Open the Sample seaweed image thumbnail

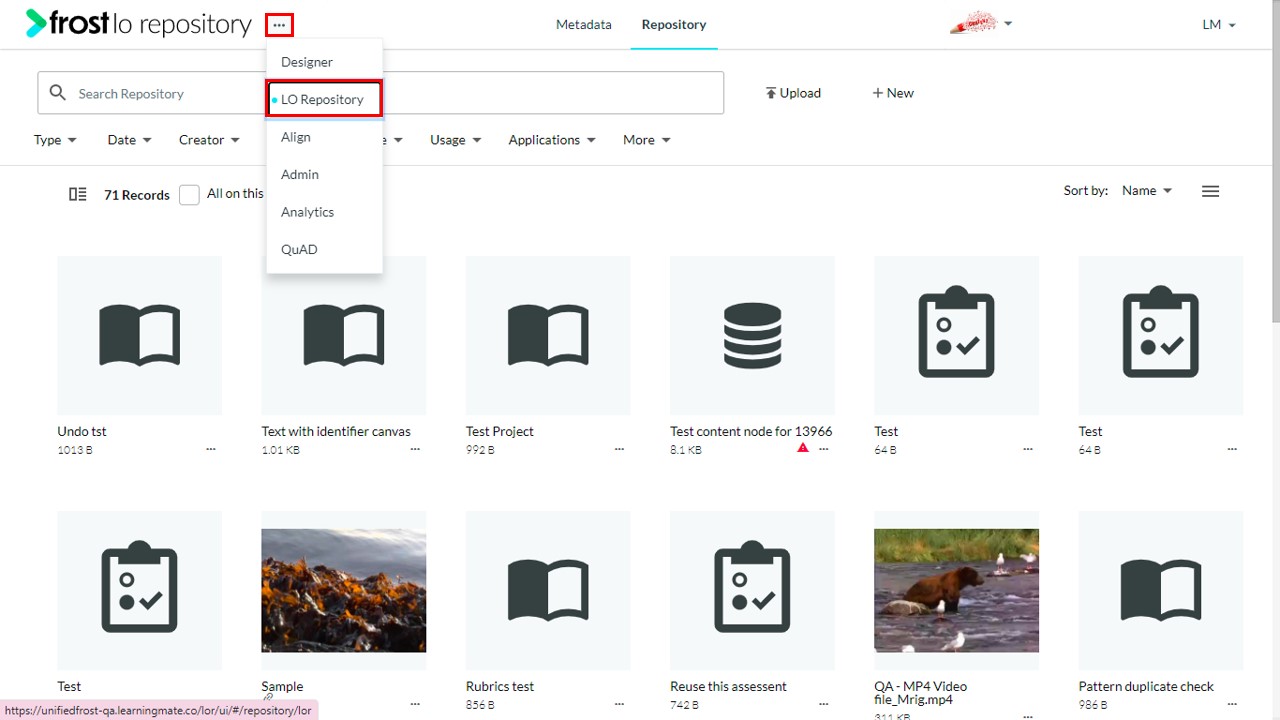(344, 590)
